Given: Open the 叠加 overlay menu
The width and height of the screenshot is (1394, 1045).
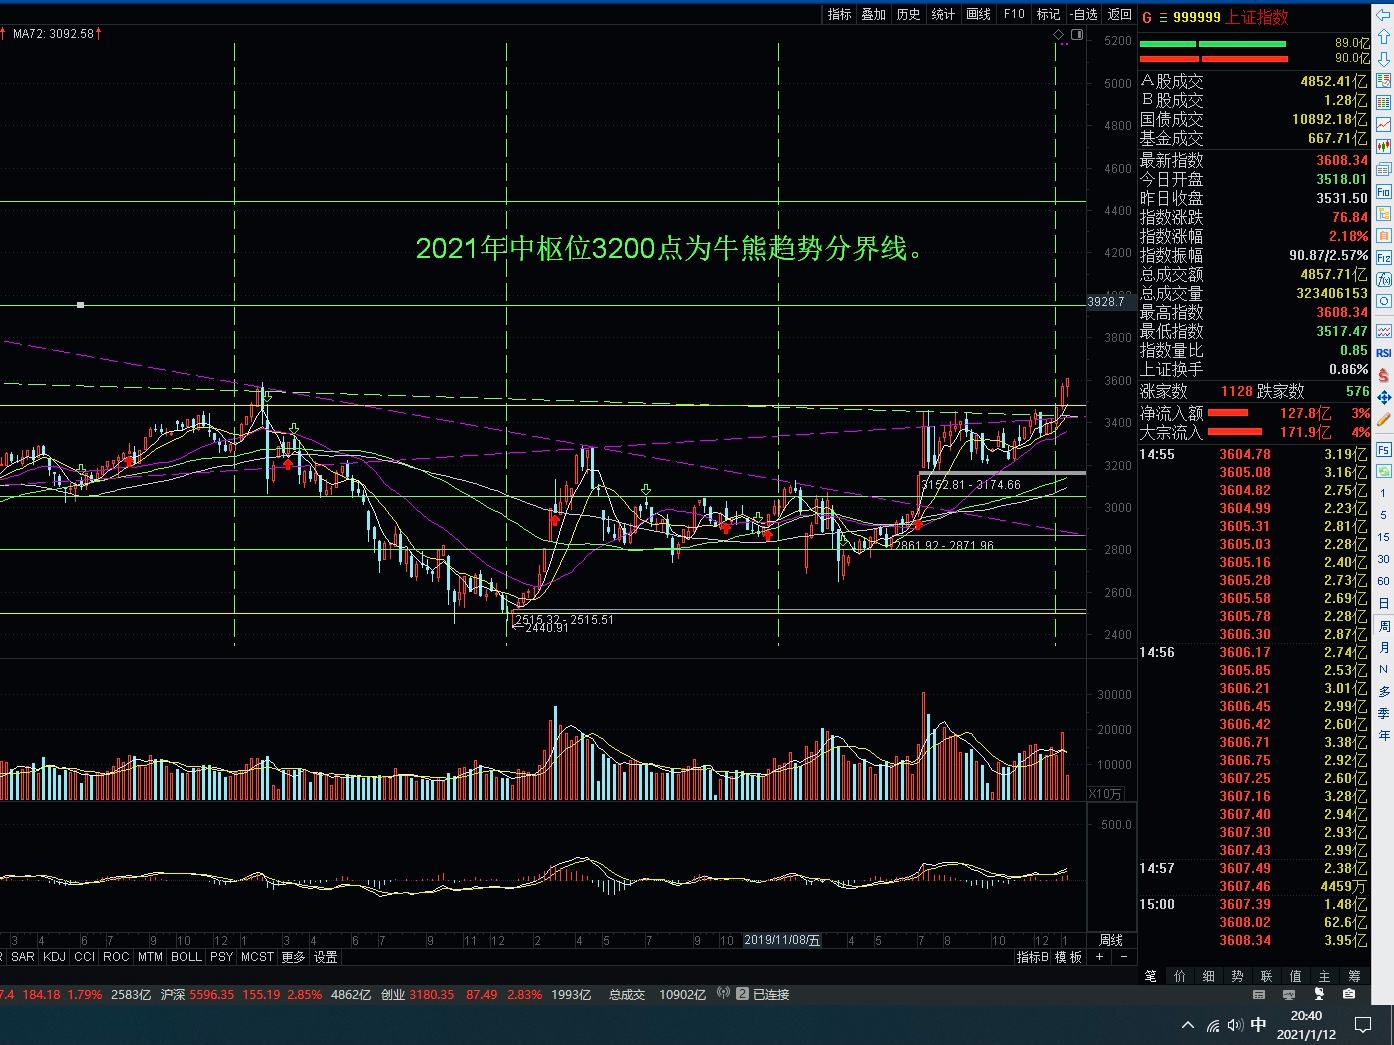Looking at the screenshot, I should pos(874,14).
